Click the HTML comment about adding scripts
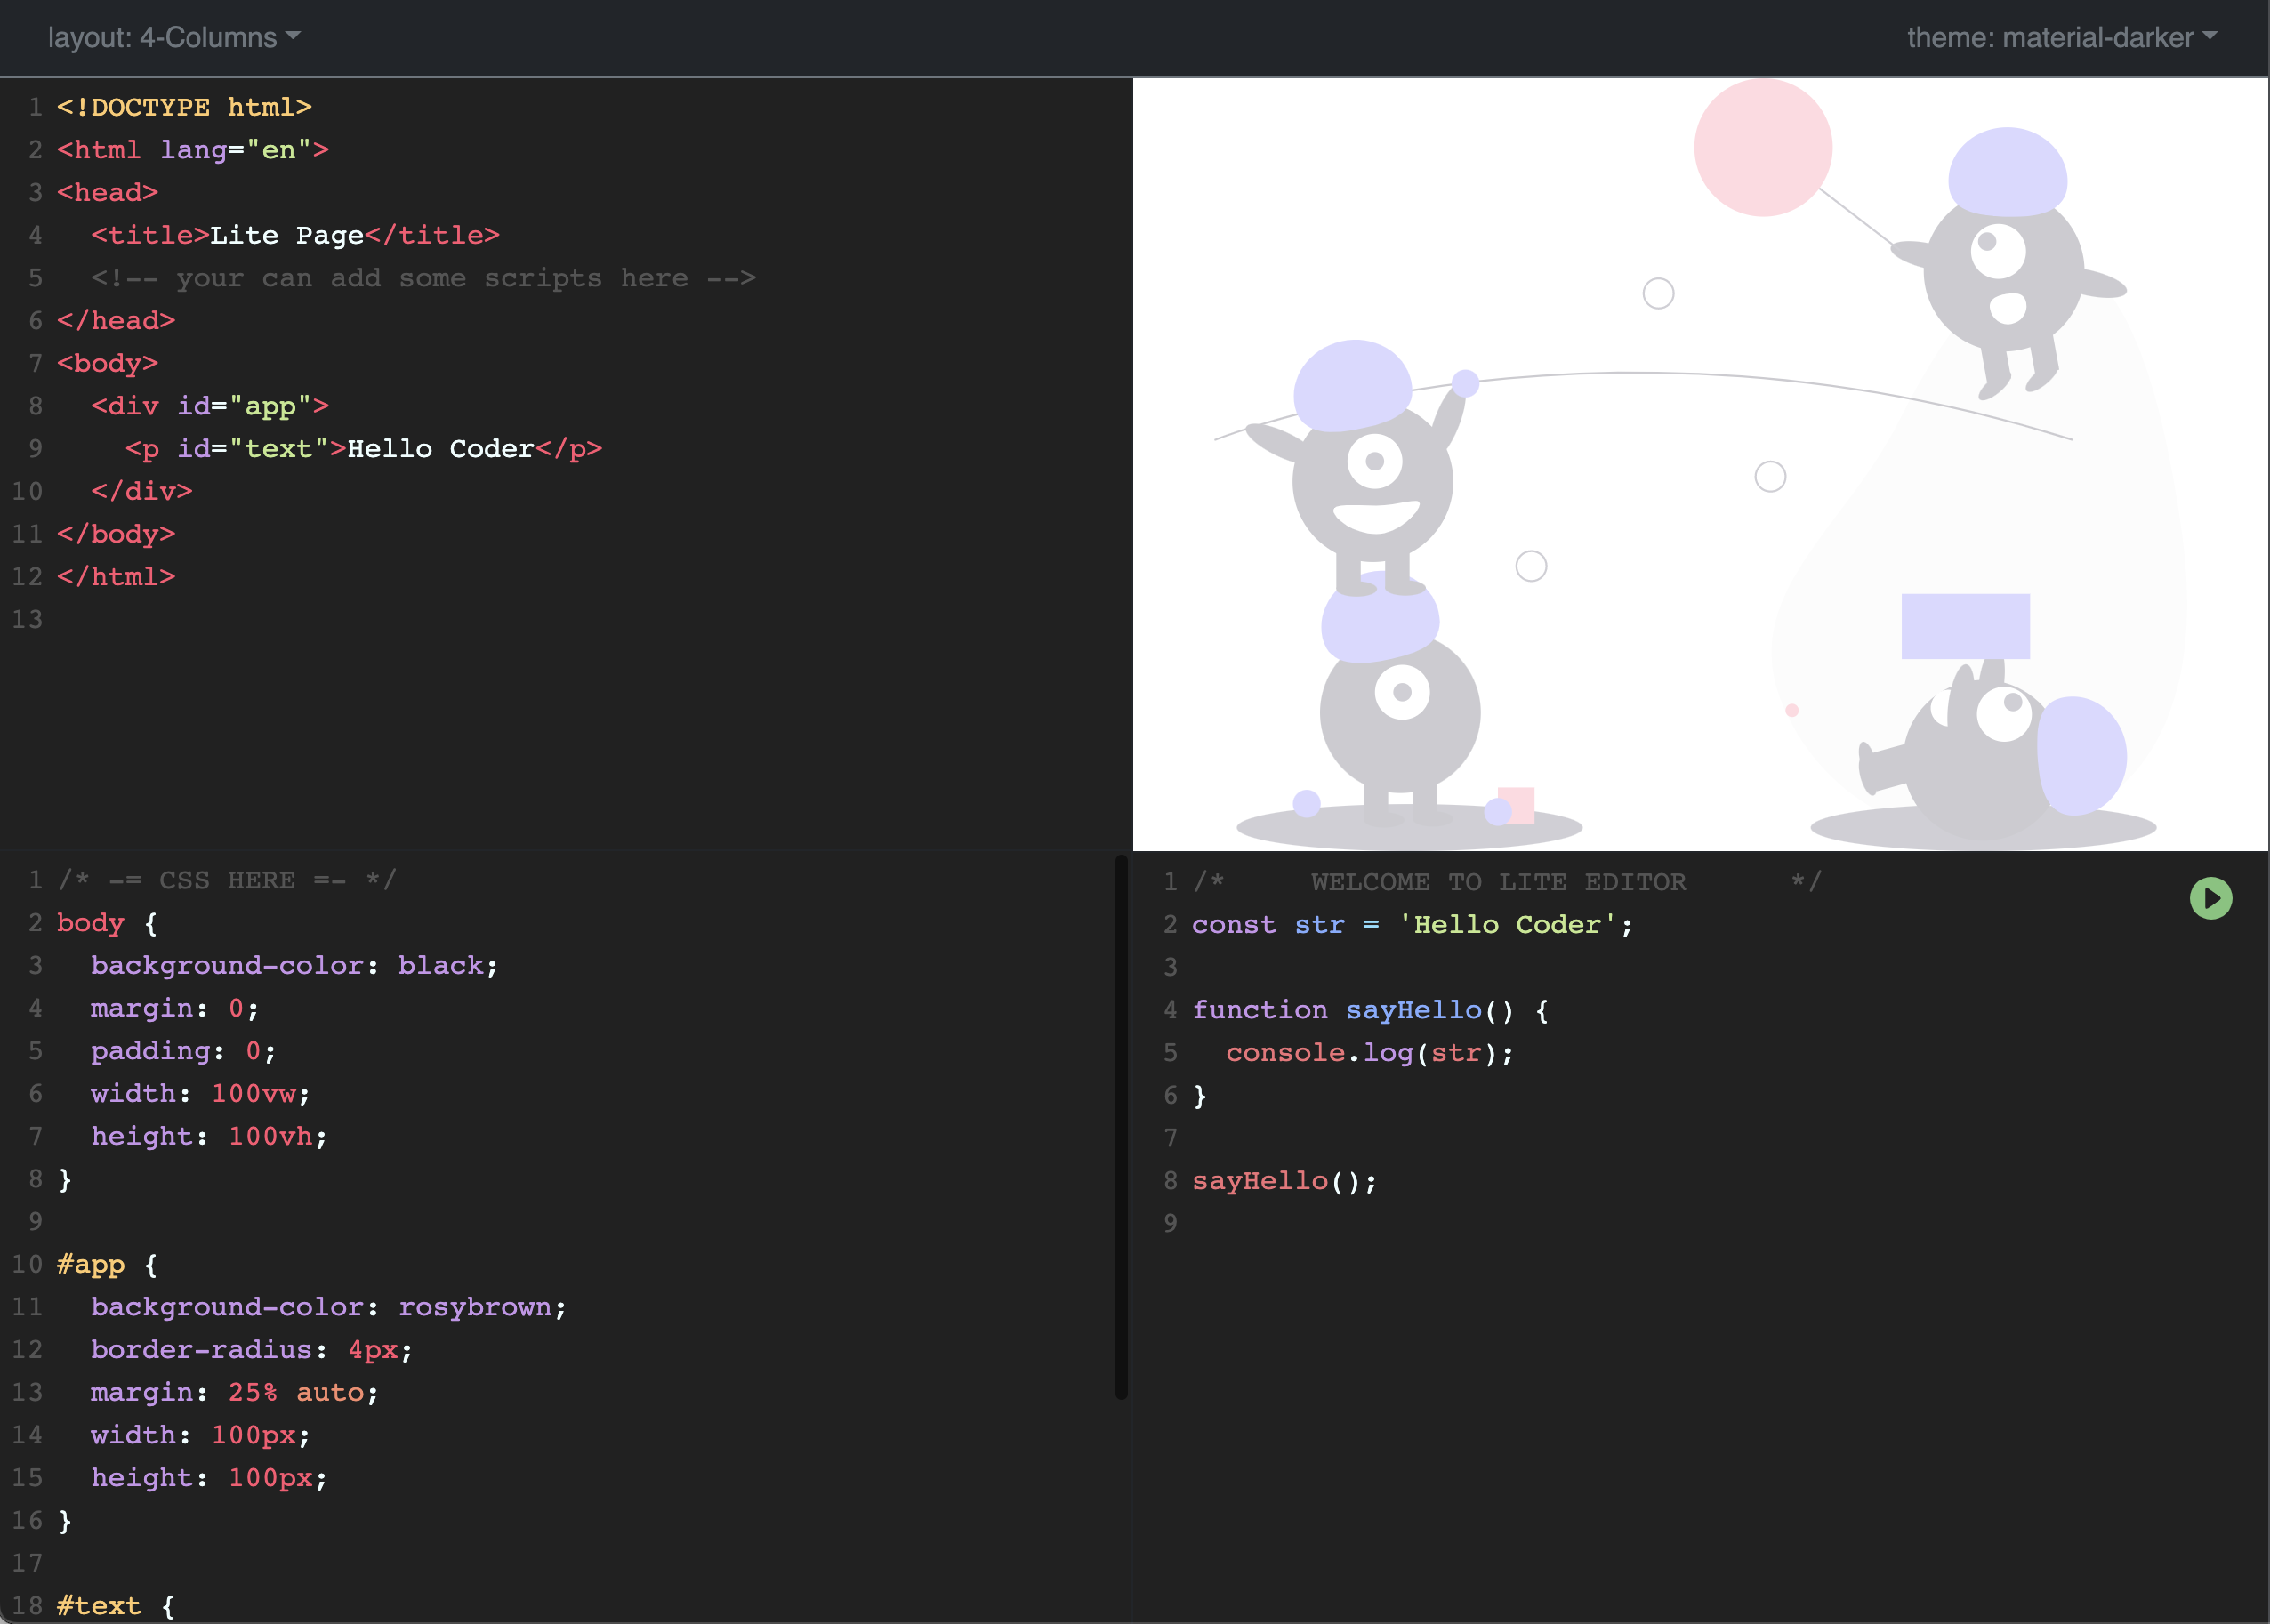 pyautogui.click(x=423, y=278)
